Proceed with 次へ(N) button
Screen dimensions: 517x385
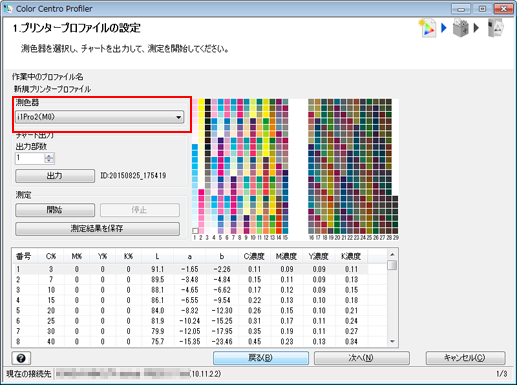pos(362,358)
